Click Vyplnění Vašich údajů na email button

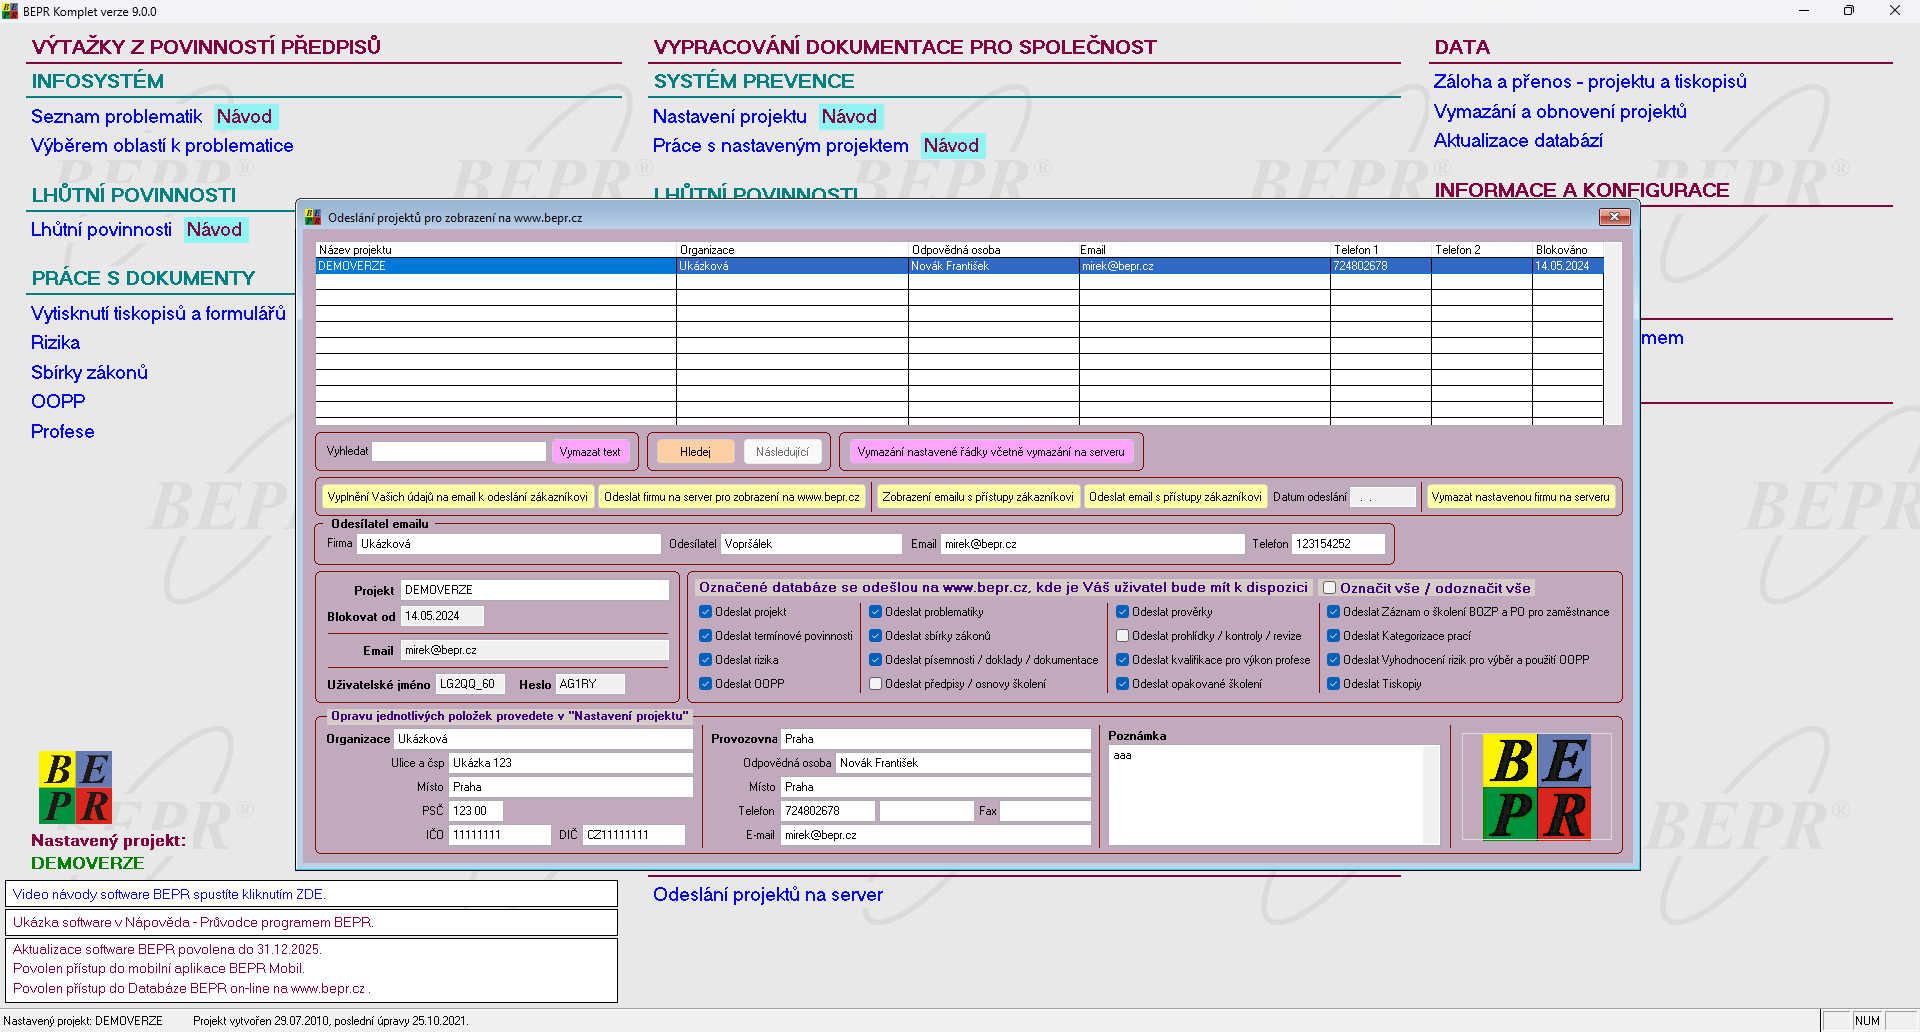tap(457, 497)
